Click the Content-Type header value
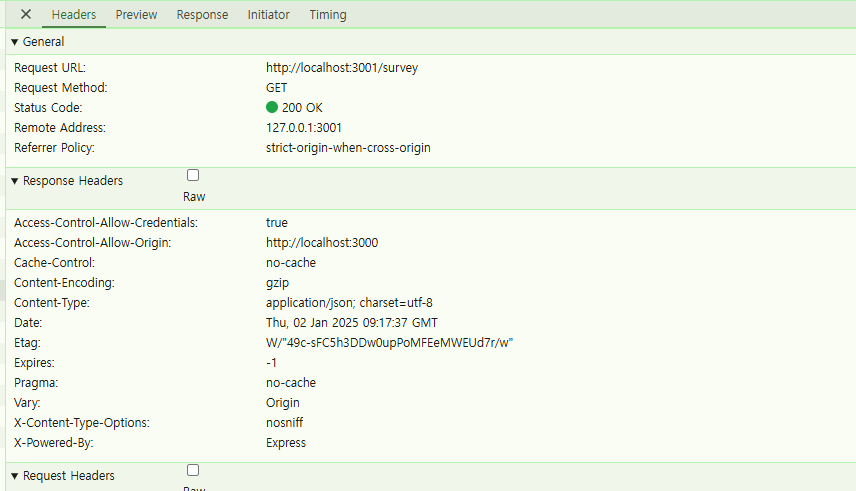 click(349, 303)
